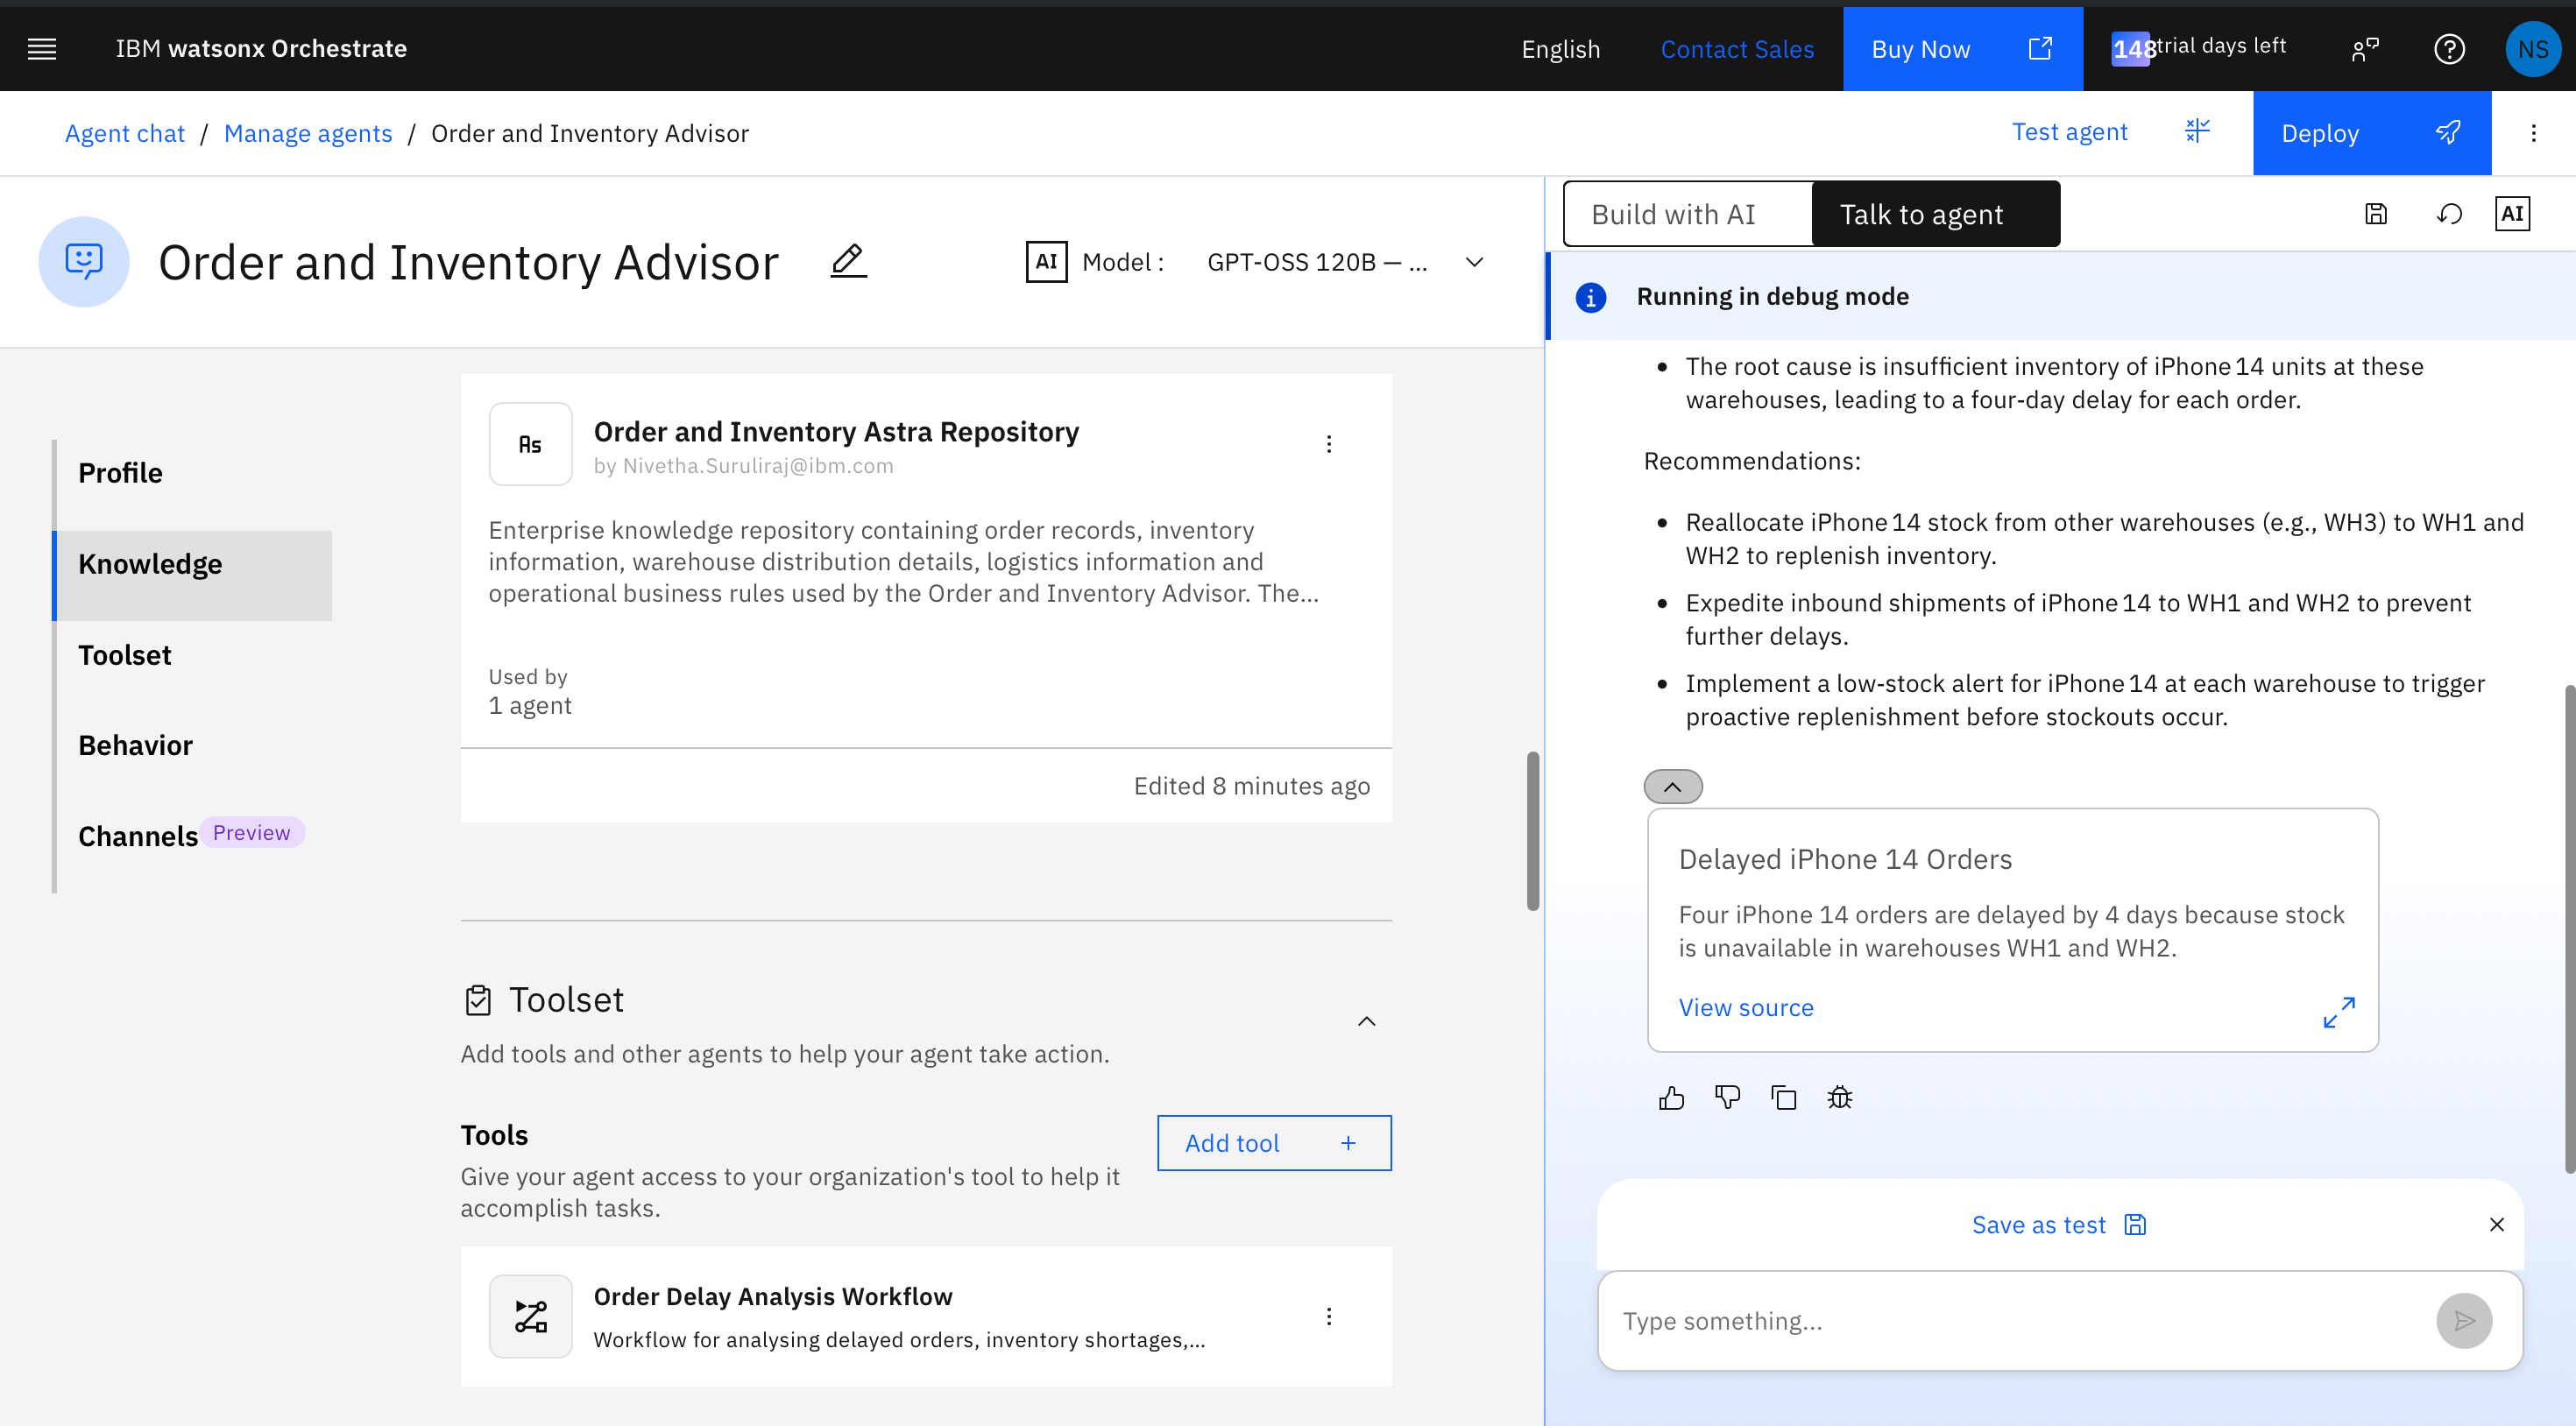Click the Astra repository logo tile
The width and height of the screenshot is (2576, 1426).
click(x=530, y=444)
